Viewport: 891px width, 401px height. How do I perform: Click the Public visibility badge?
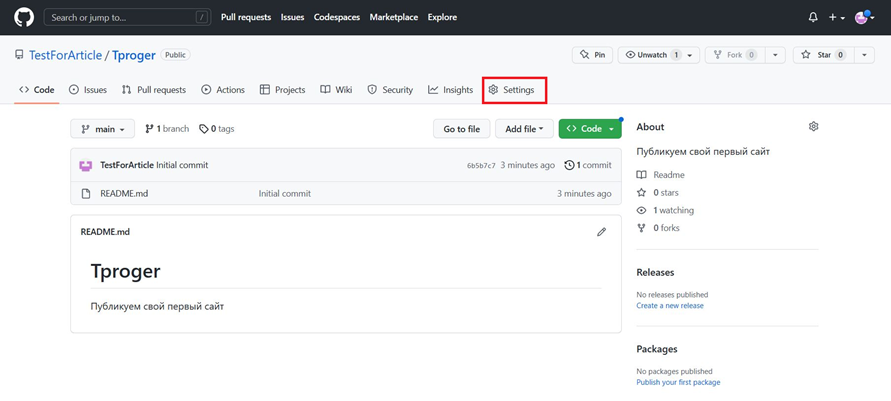pyautogui.click(x=176, y=55)
